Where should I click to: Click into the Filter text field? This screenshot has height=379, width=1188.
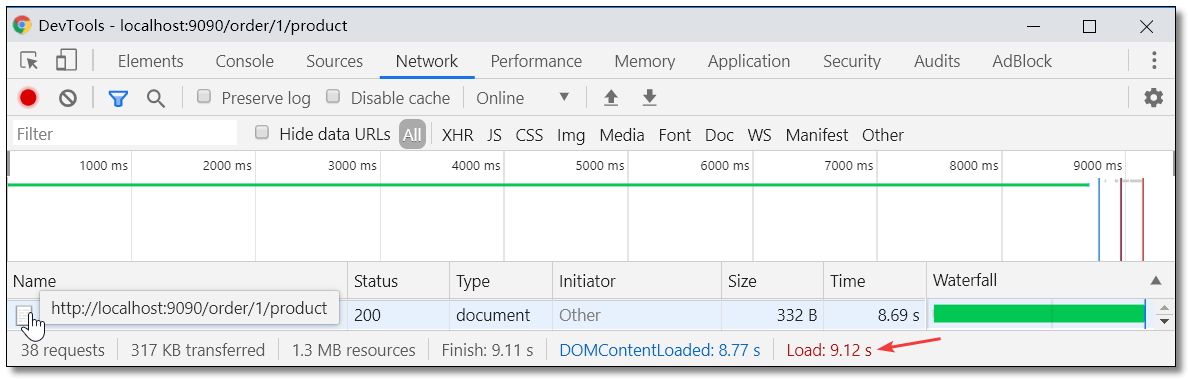click(125, 134)
